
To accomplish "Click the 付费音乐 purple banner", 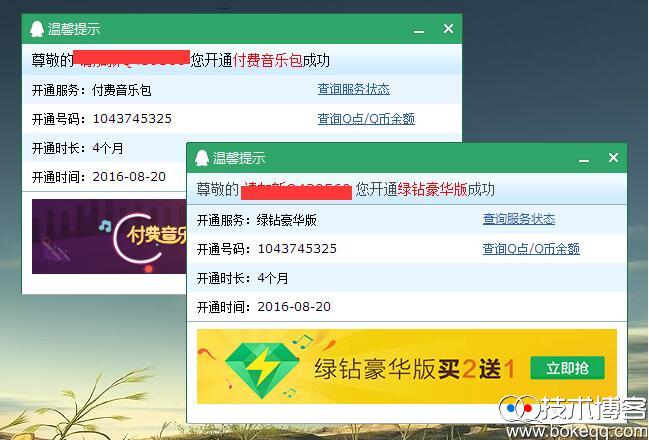I will pos(109,236).
